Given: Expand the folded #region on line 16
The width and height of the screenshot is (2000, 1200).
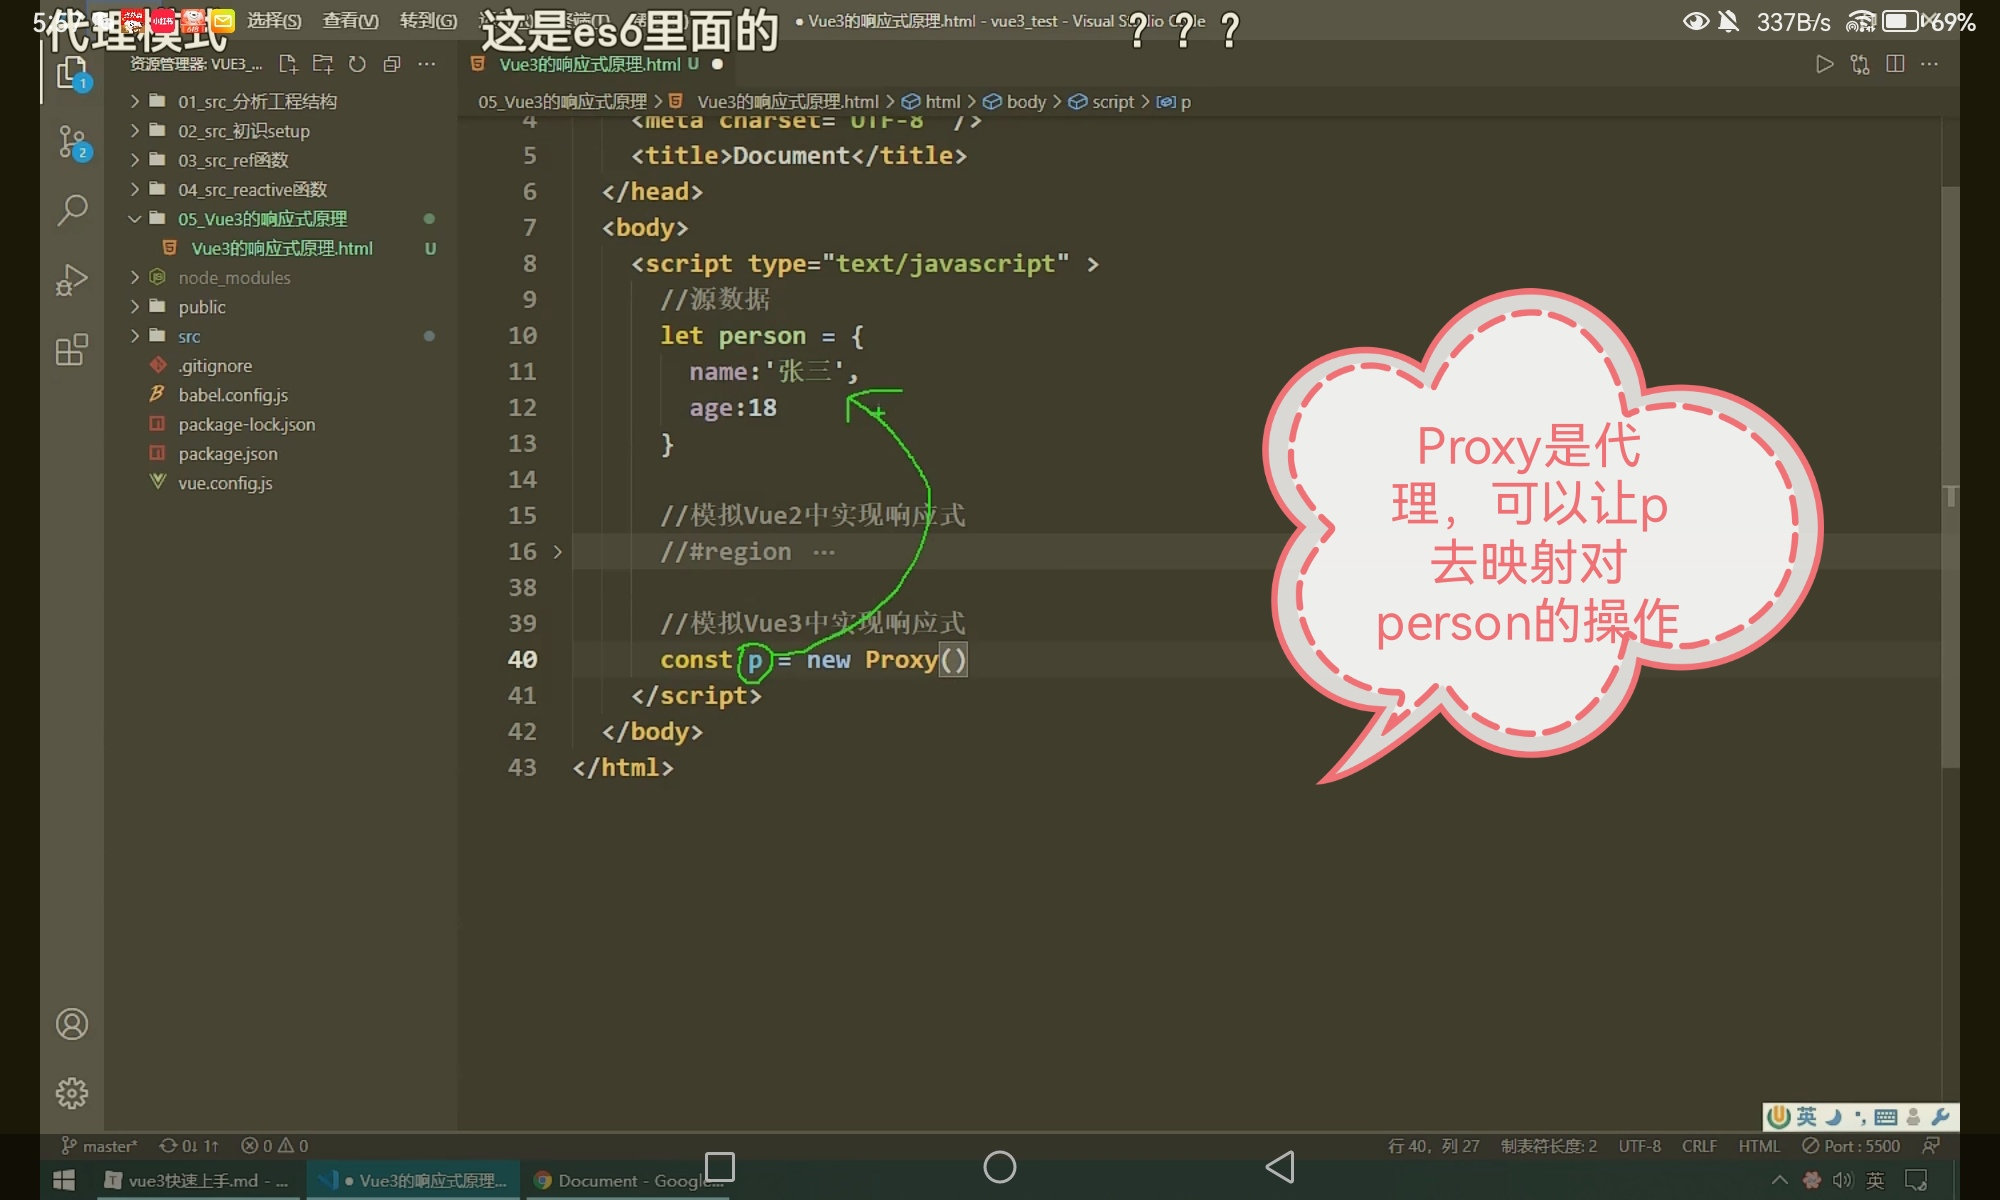Looking at the screenshot, I should point(558,552).
